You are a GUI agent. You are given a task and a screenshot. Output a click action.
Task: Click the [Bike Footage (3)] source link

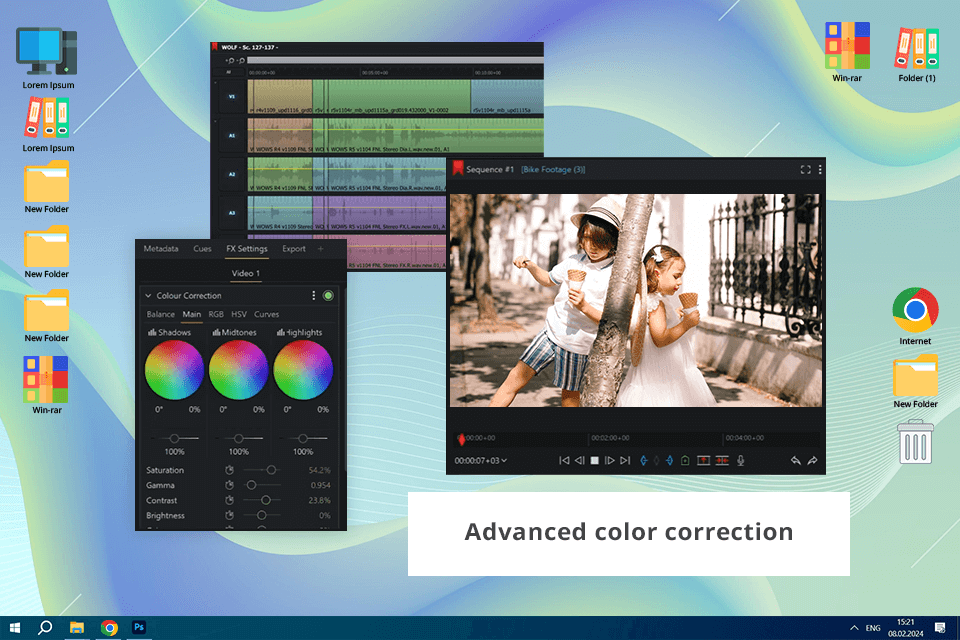click(x=553, y=170)
